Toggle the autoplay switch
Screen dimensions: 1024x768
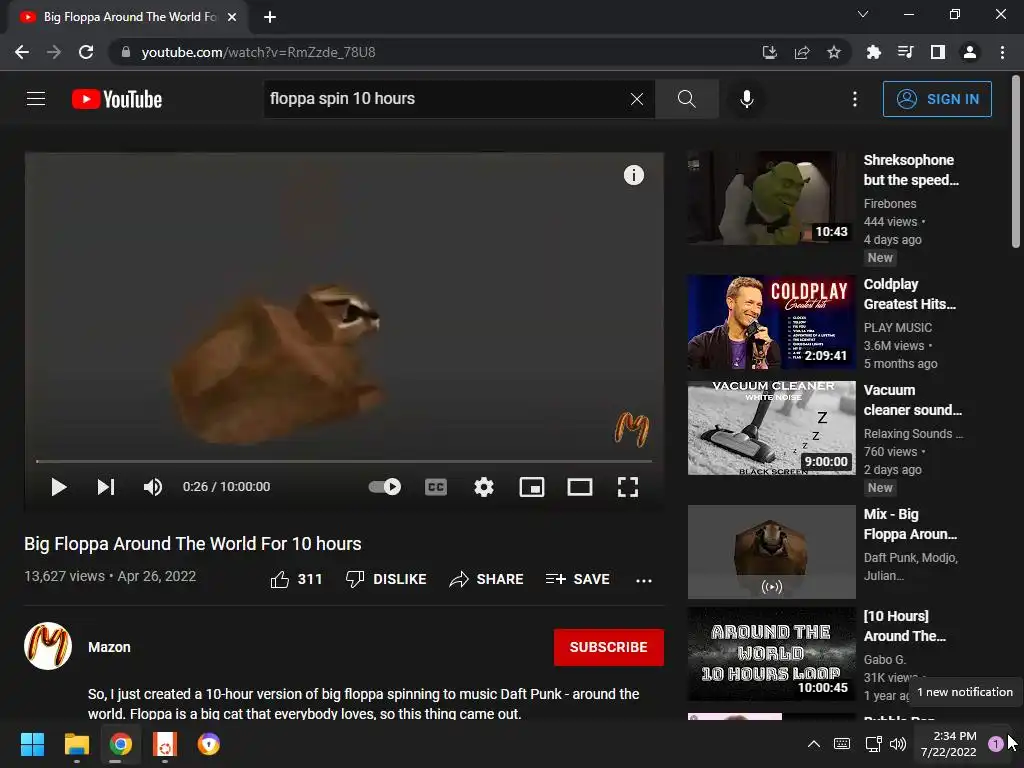[385, 487]
